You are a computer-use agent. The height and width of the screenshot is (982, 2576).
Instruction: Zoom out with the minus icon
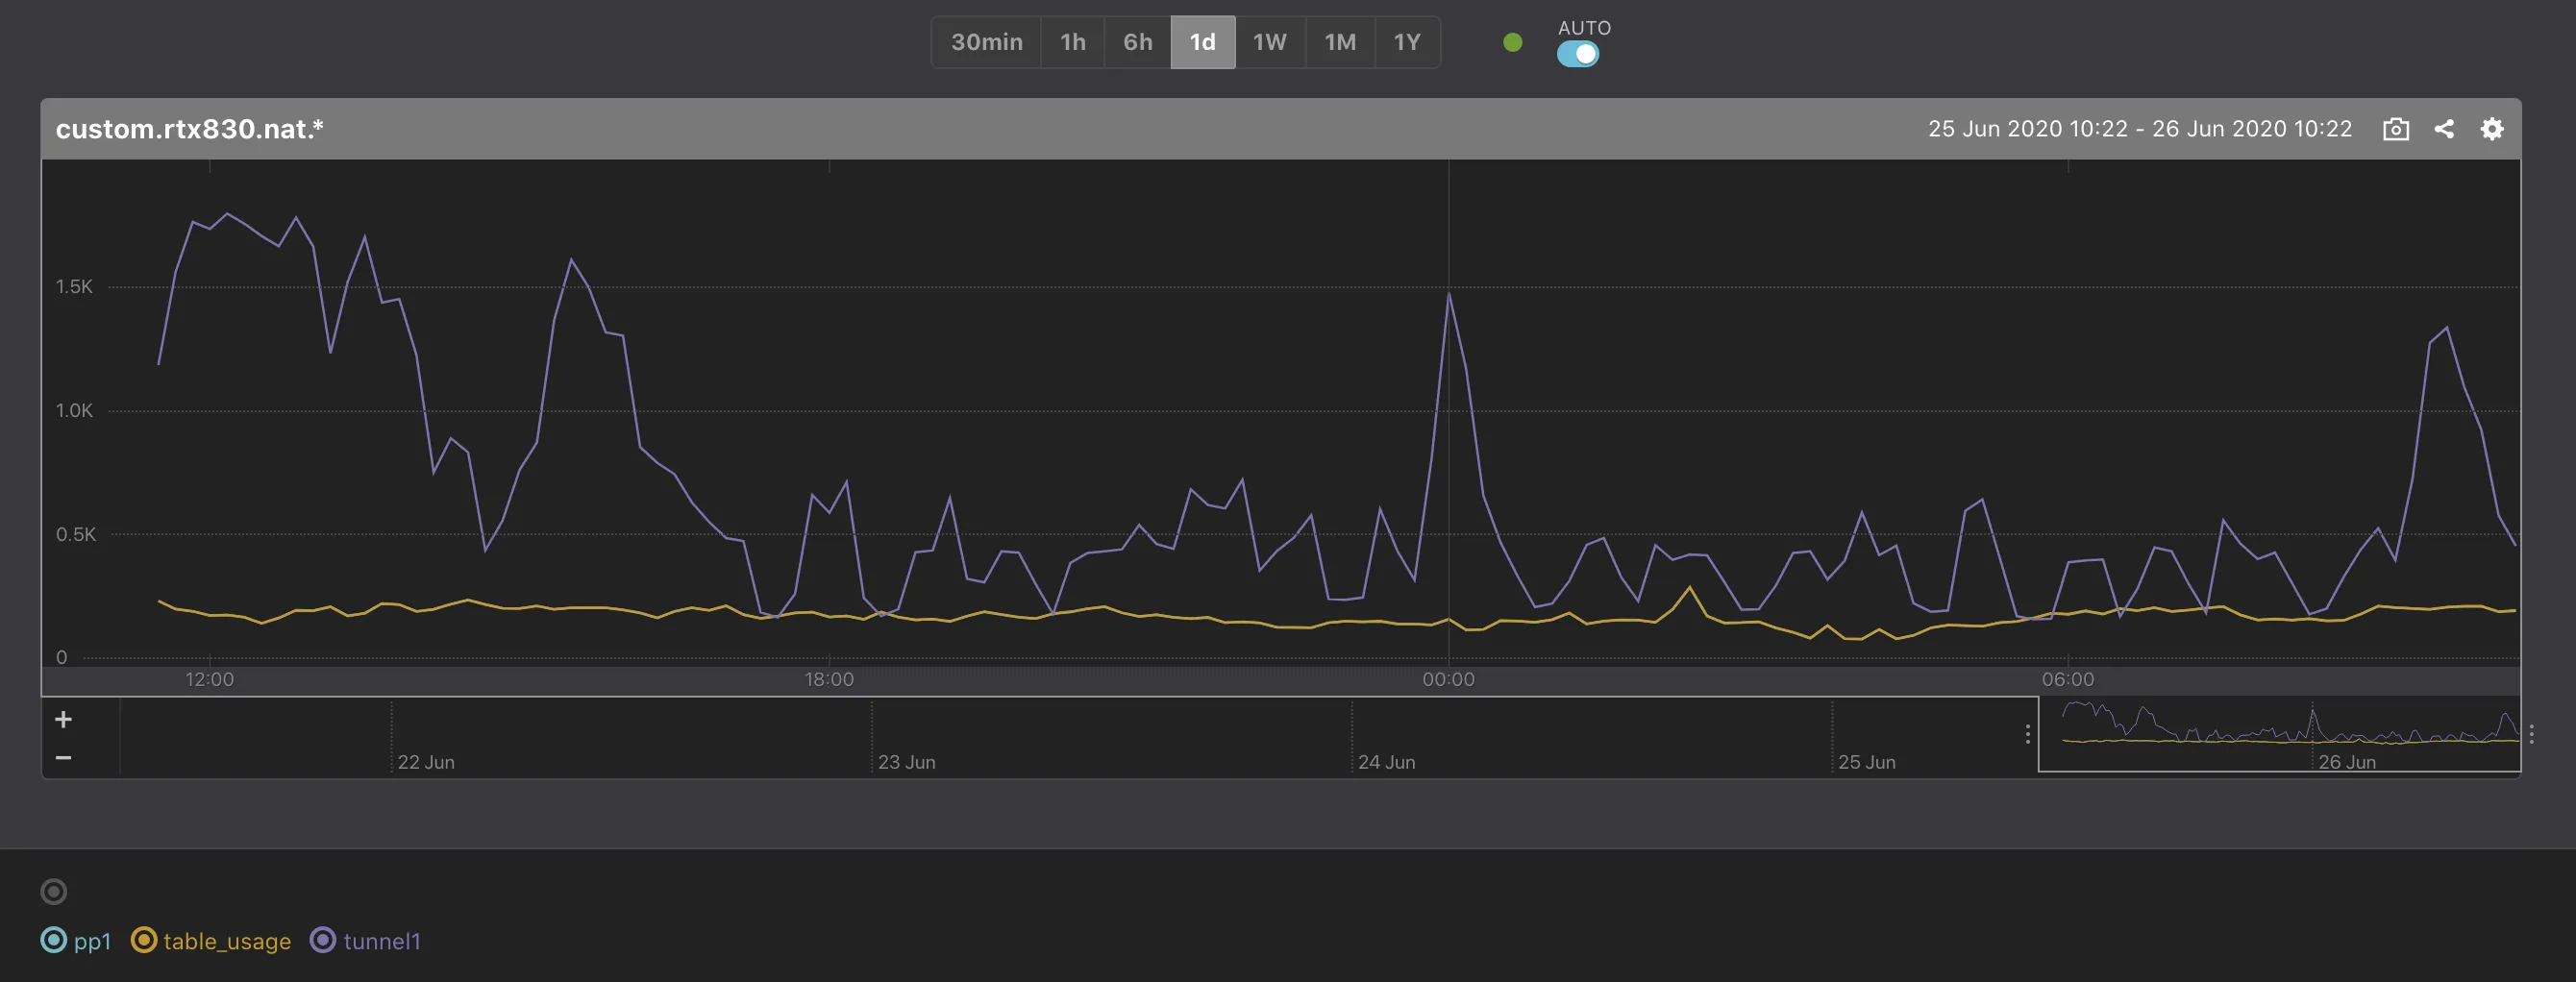[x=63, y=757]
